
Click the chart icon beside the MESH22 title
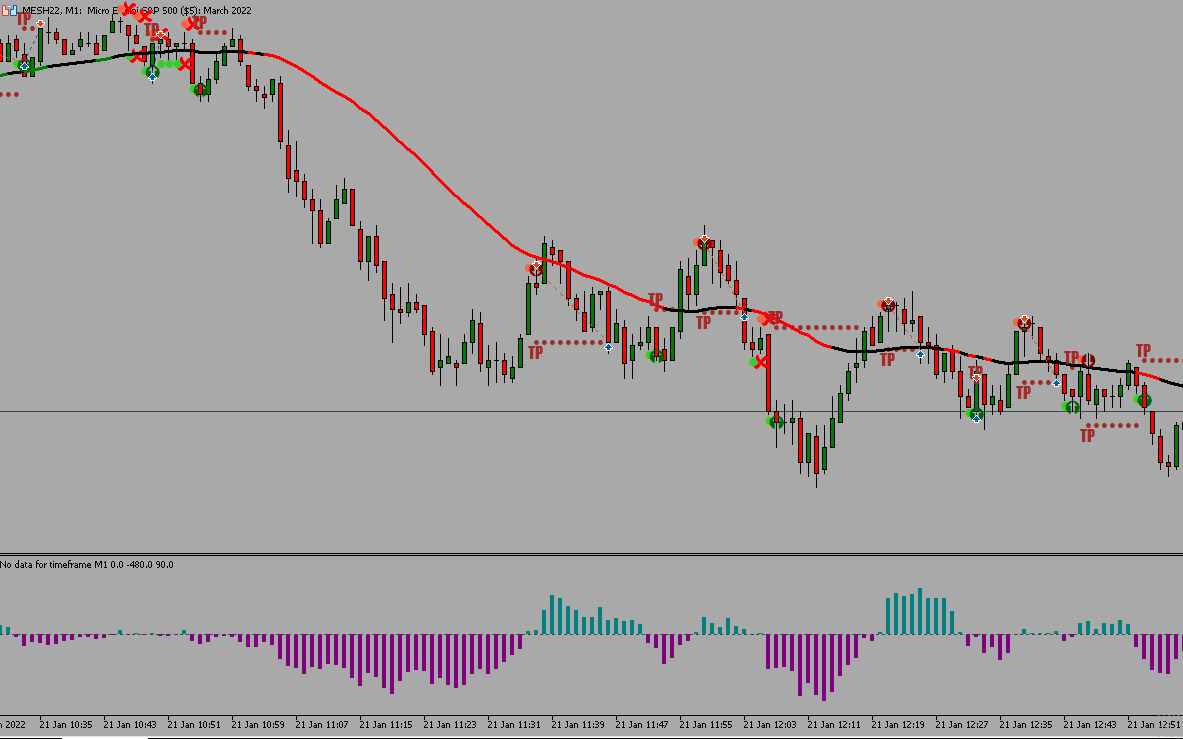click(10, 11)
